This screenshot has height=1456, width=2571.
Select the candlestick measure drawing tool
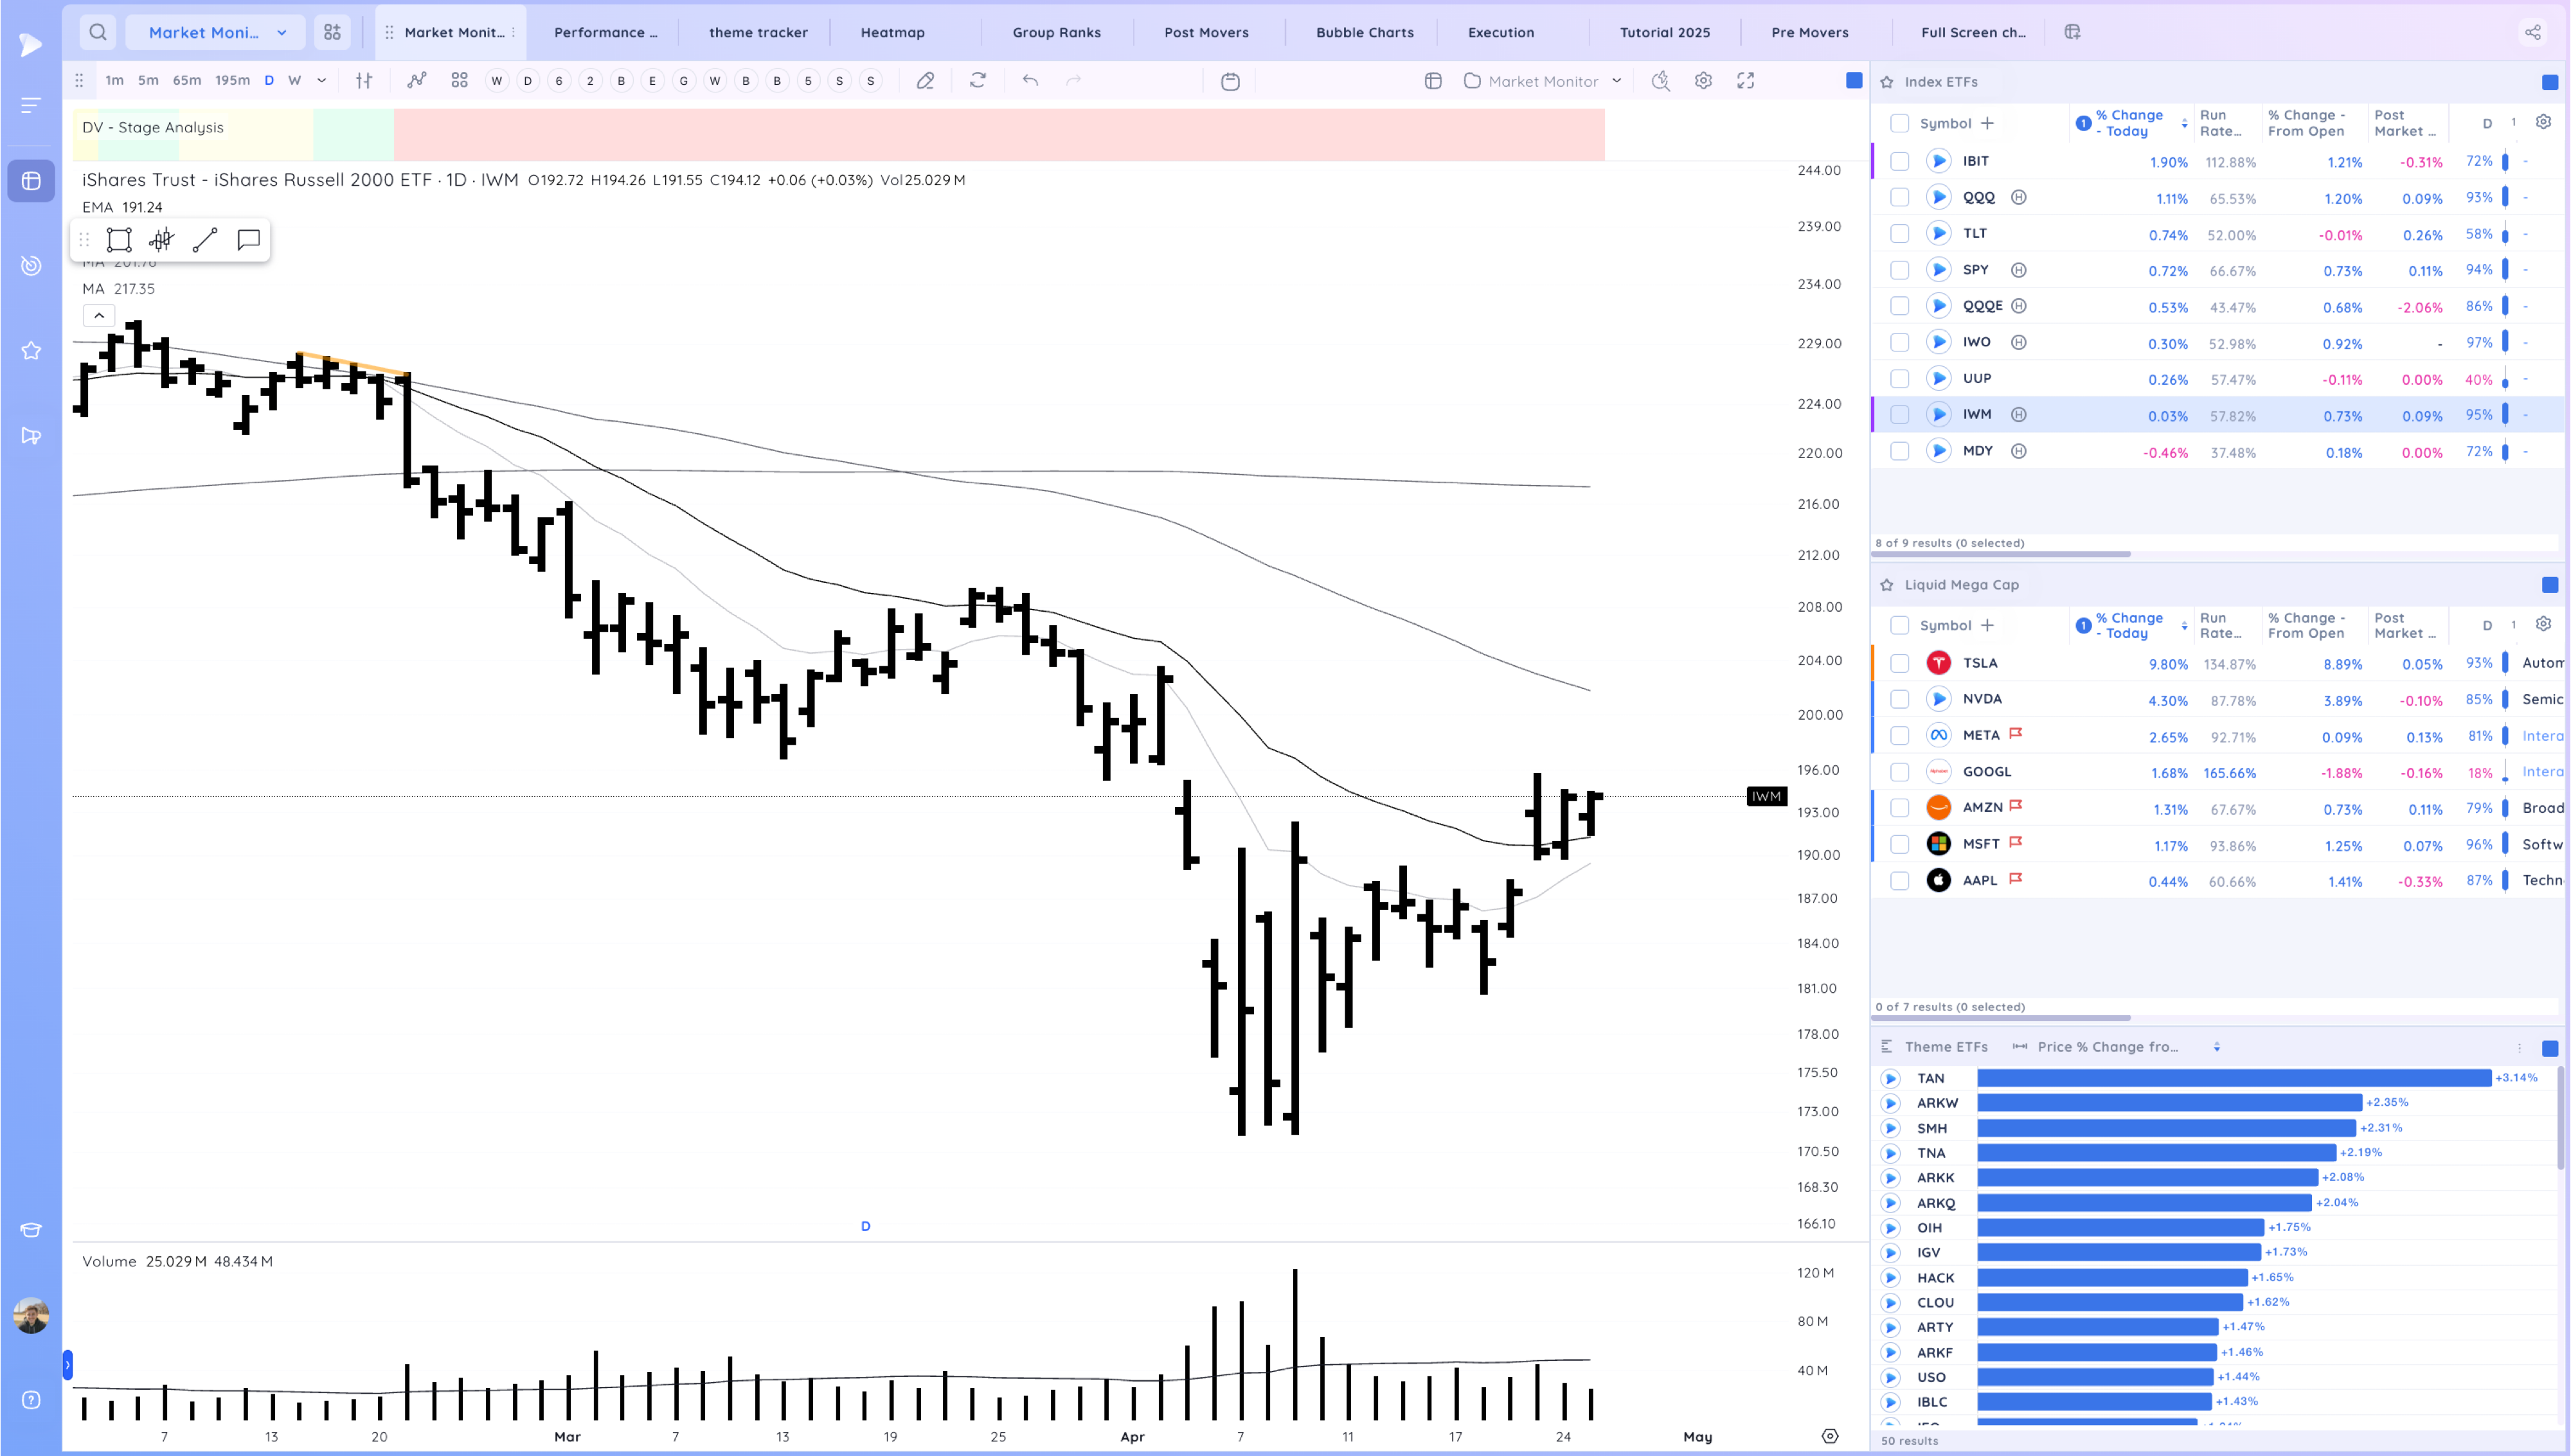(x=162, y=240)
